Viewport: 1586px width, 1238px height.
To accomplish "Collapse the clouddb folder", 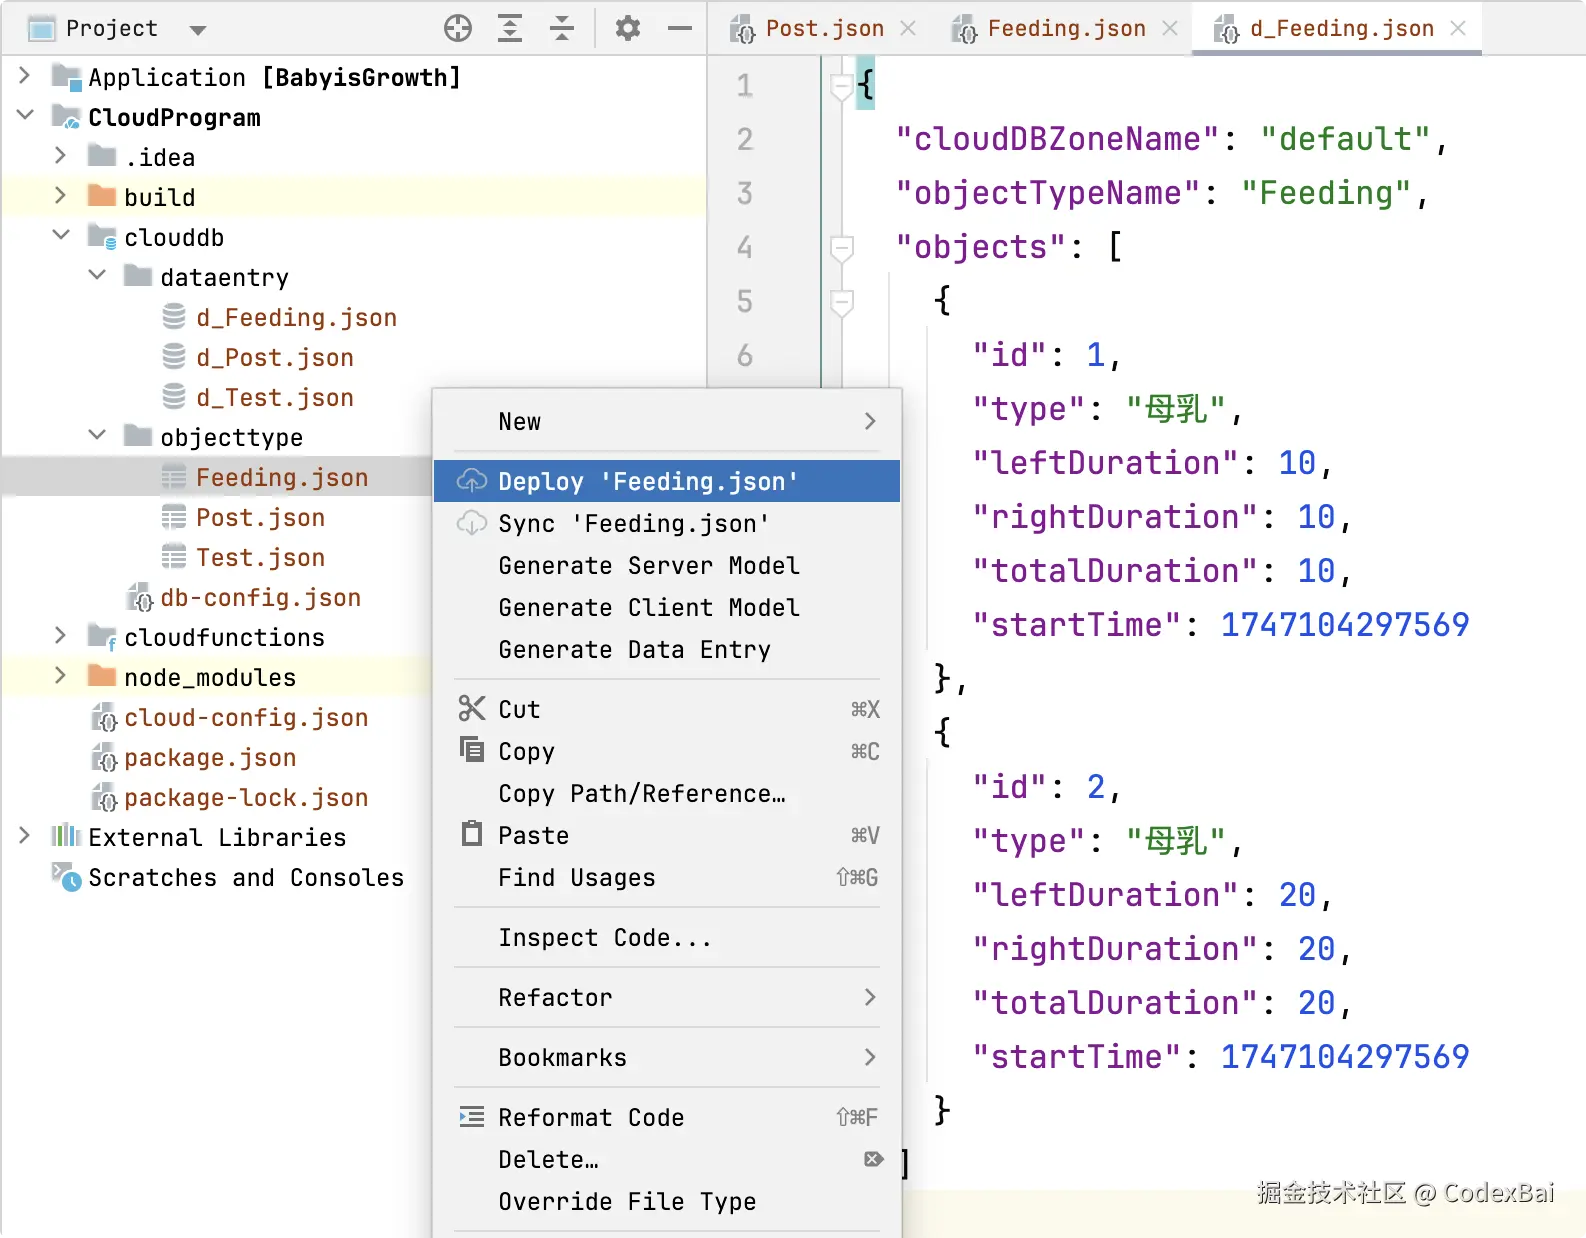I will (61, 236).
